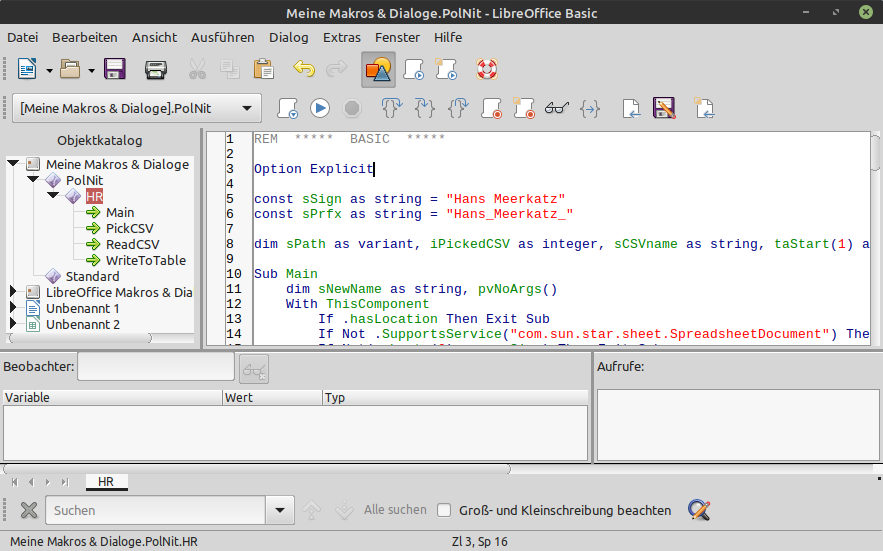883x551 pixels.
Task: Open the Ansicht menu
Action: coord(154,38)
